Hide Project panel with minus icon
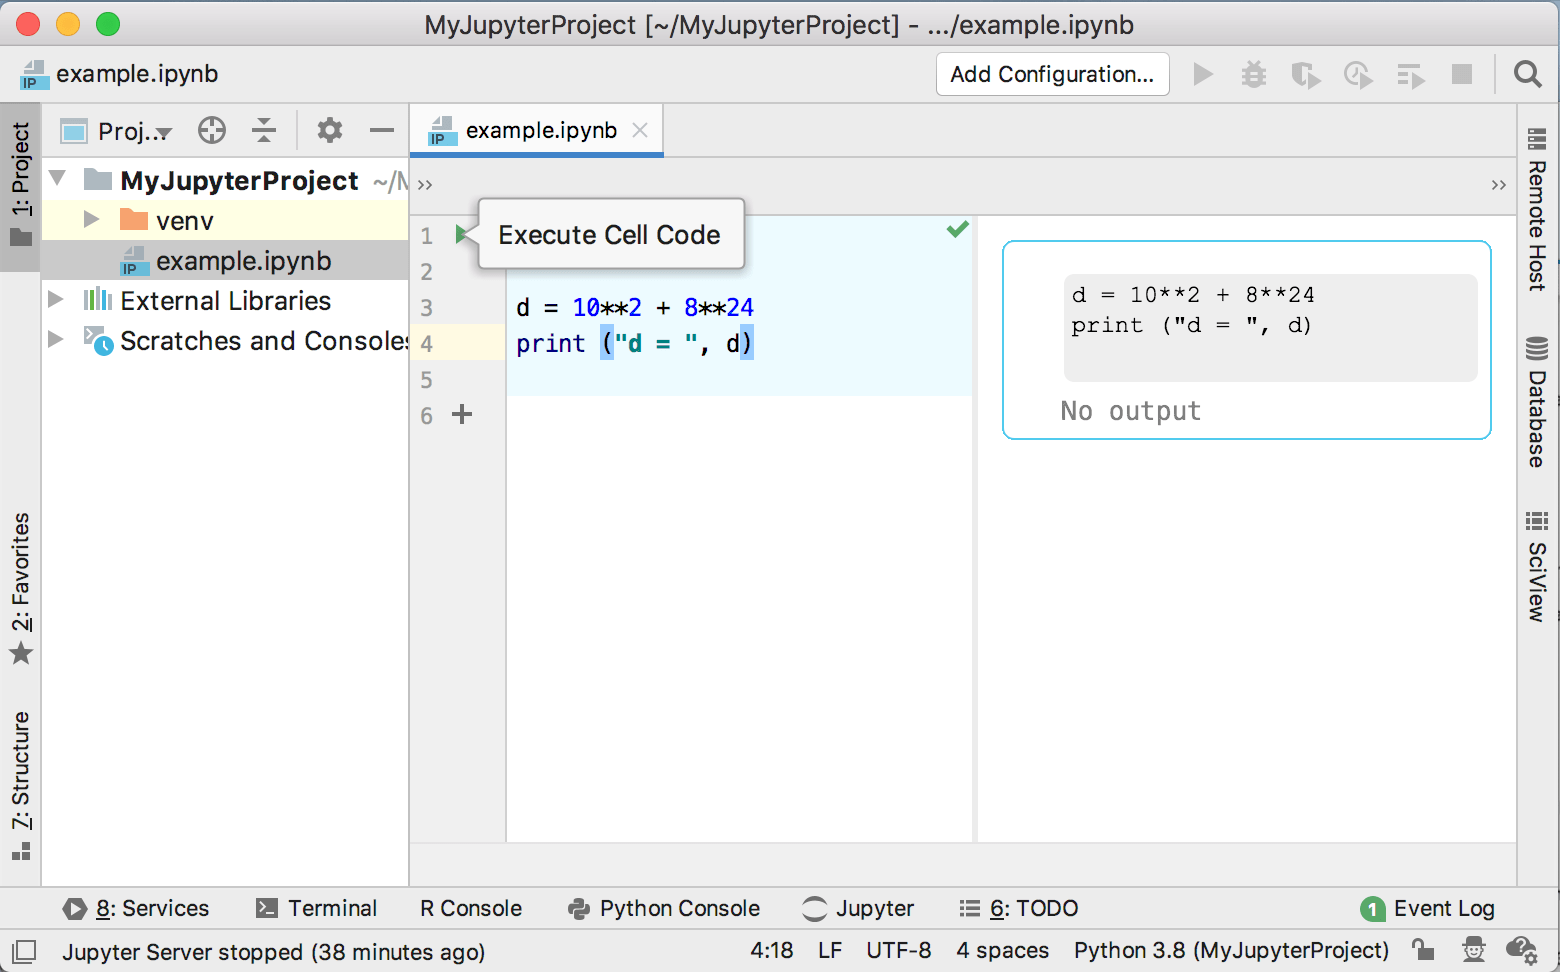The height and width of the screenshot is (972, 1560). (x=381, y=130)
